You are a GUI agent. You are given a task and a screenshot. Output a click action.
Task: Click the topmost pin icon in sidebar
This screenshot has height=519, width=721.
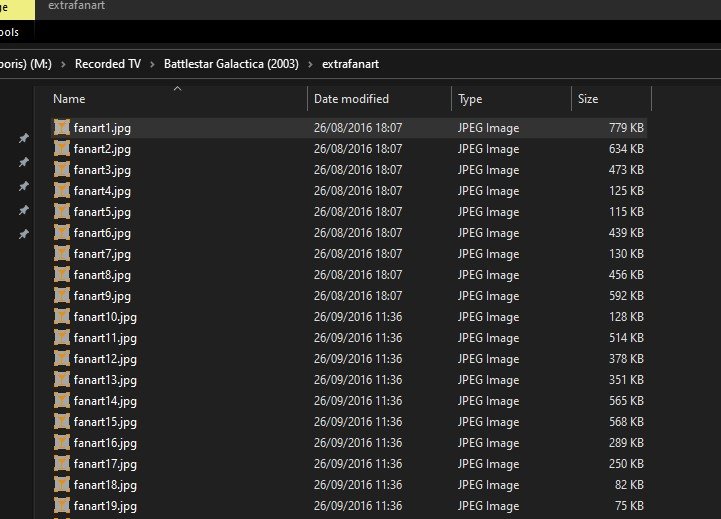[x=24, y=139]
